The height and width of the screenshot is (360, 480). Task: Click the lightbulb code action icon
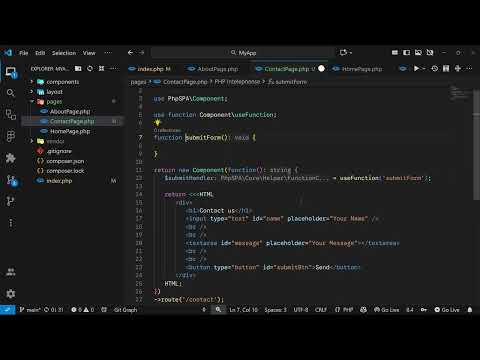[158, 122]
